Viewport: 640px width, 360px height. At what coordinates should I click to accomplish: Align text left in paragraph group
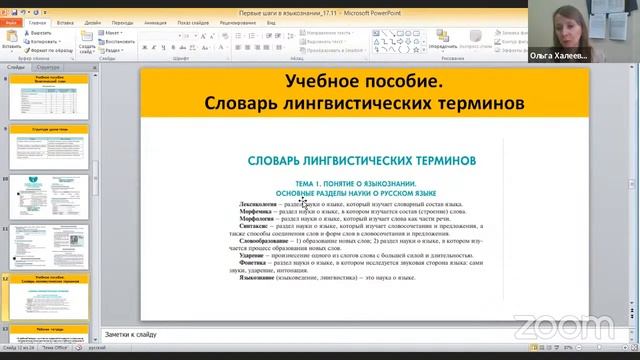238,48
